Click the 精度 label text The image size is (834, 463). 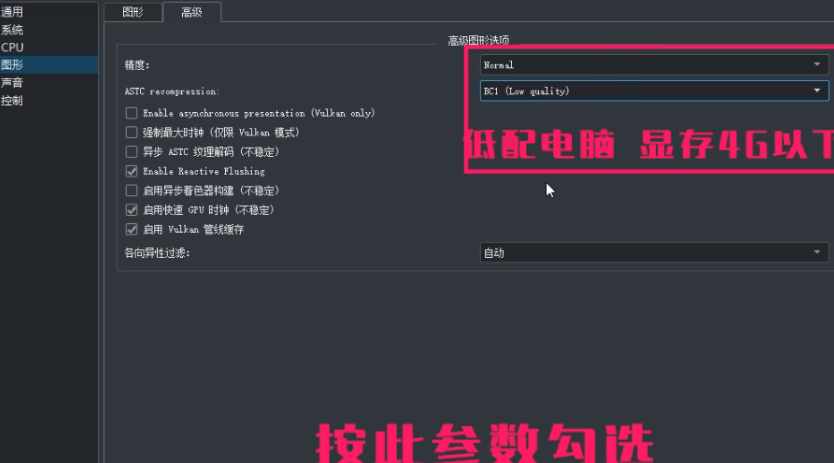tap(137, 65)
